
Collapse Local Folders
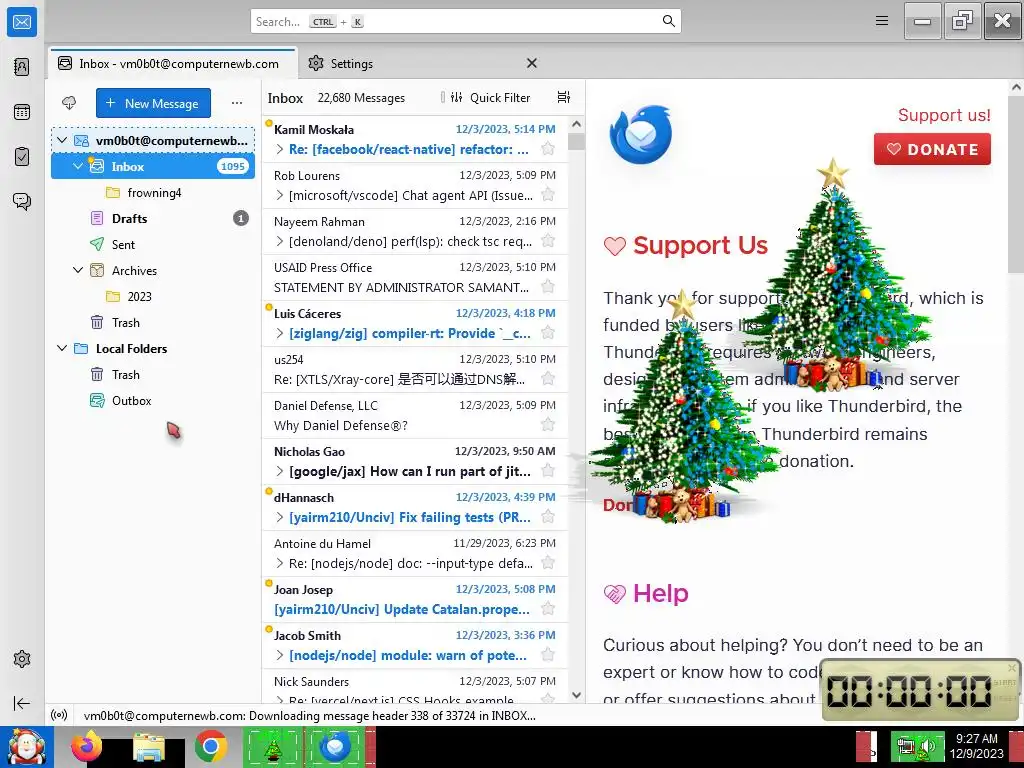pyautogui.click(x=62, y=348)
